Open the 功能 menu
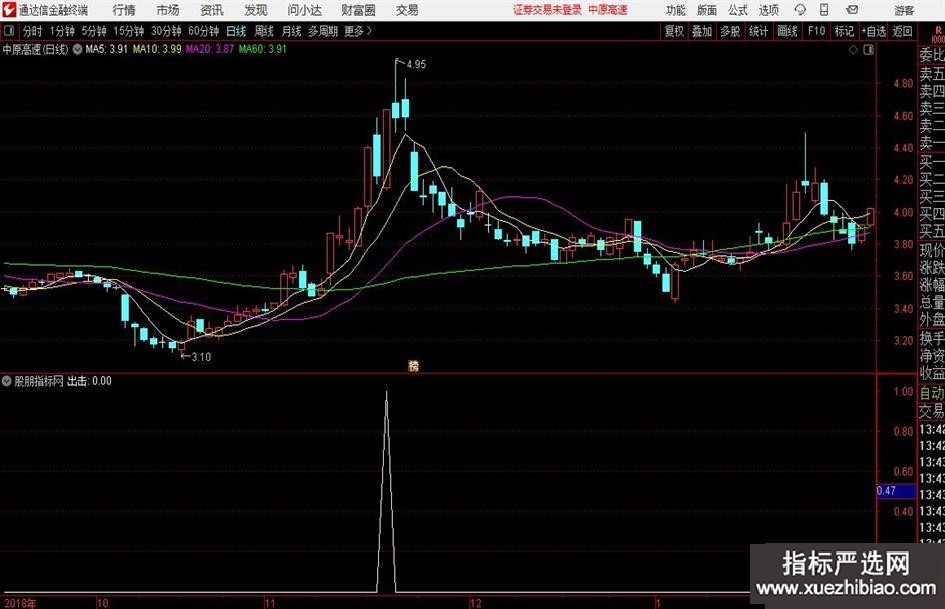The width and height of the screenshot is (945, 609). [x=676, y=10]
